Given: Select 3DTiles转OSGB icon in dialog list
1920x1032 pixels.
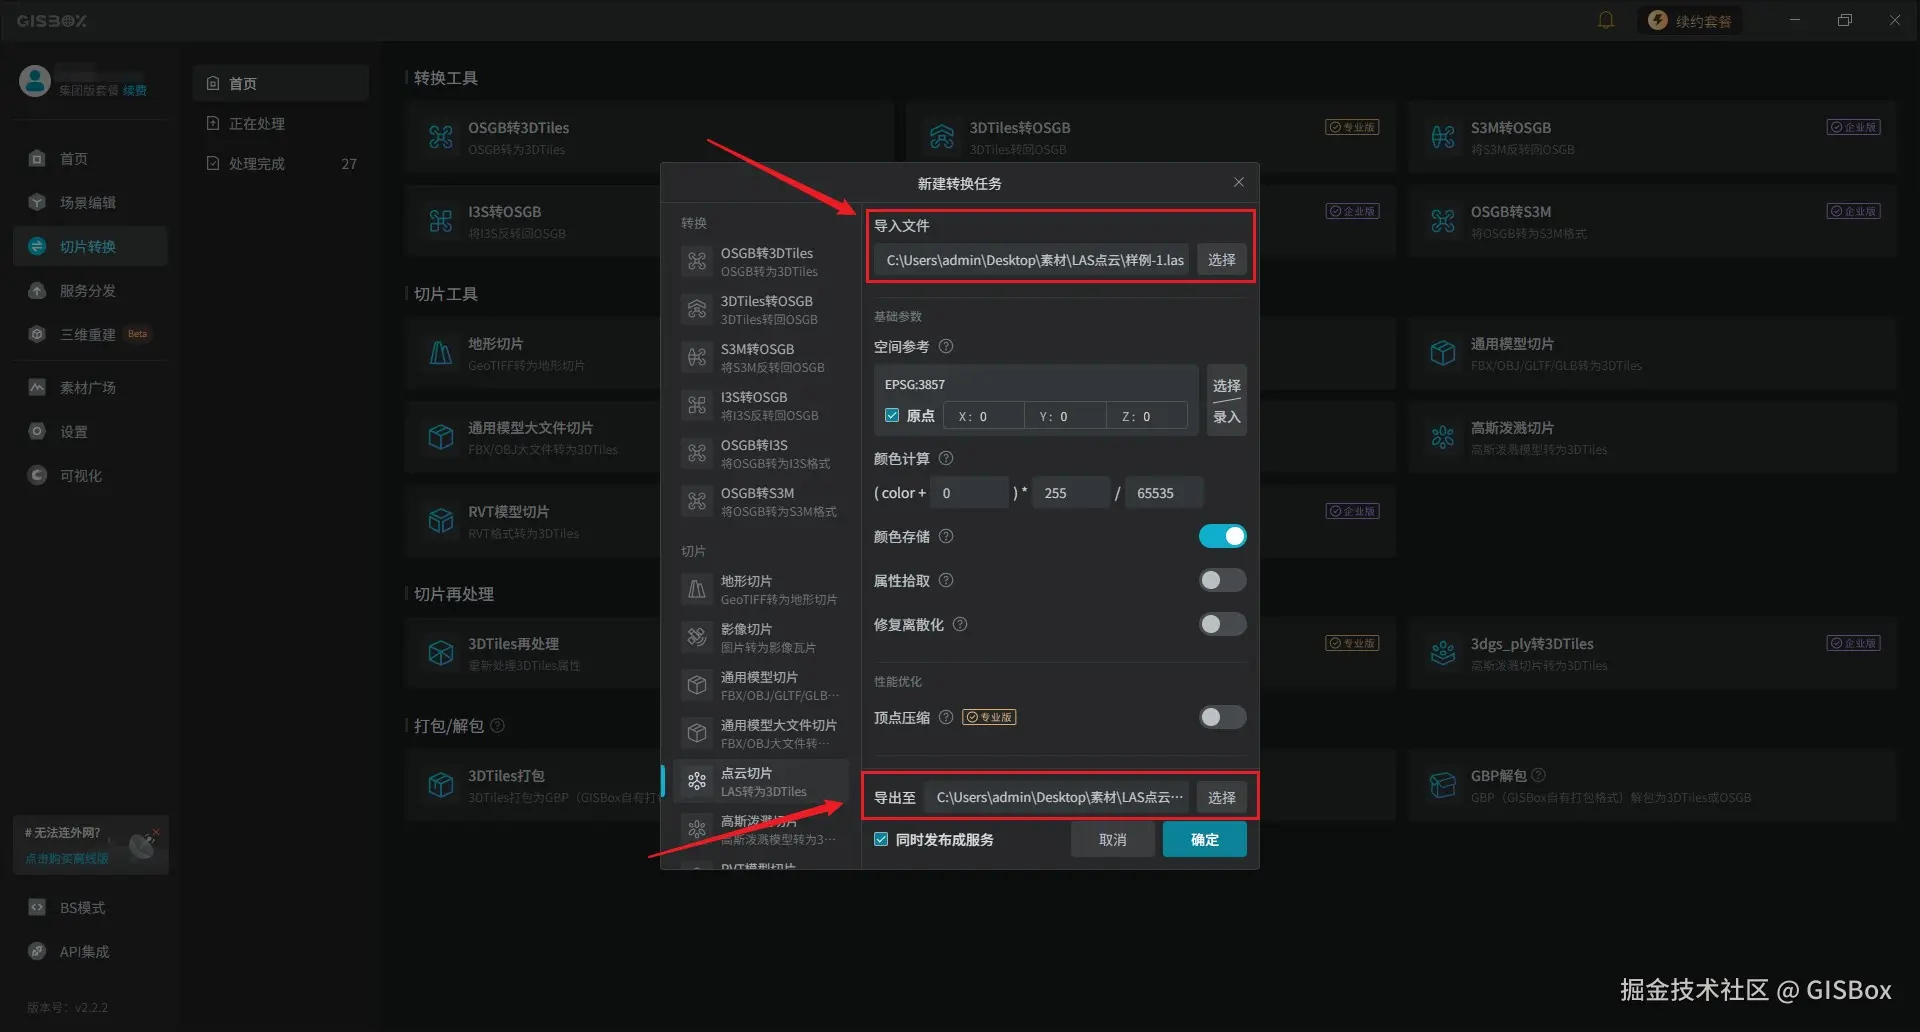Looking at the screenshot, I should click(x=697, y=309).
